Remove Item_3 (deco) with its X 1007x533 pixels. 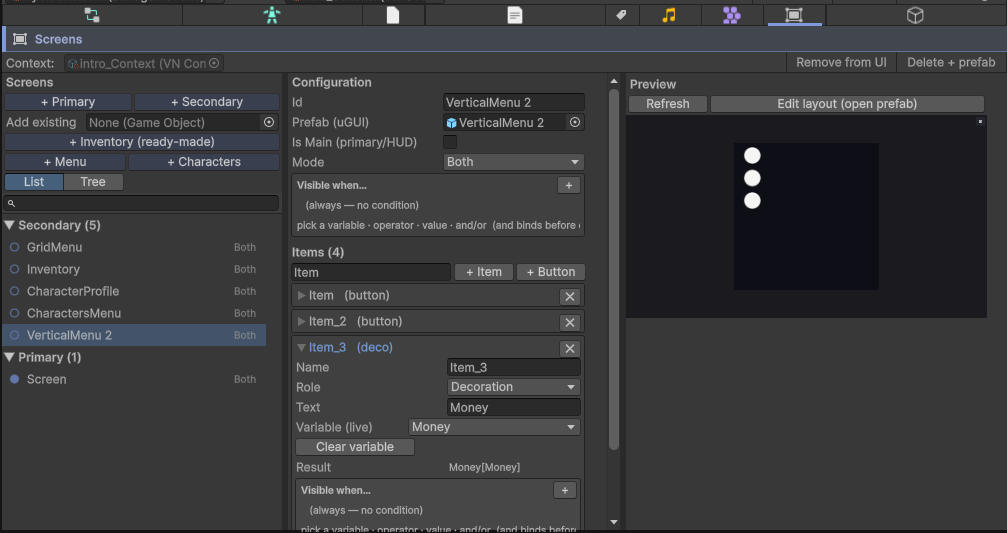(569, 349)
